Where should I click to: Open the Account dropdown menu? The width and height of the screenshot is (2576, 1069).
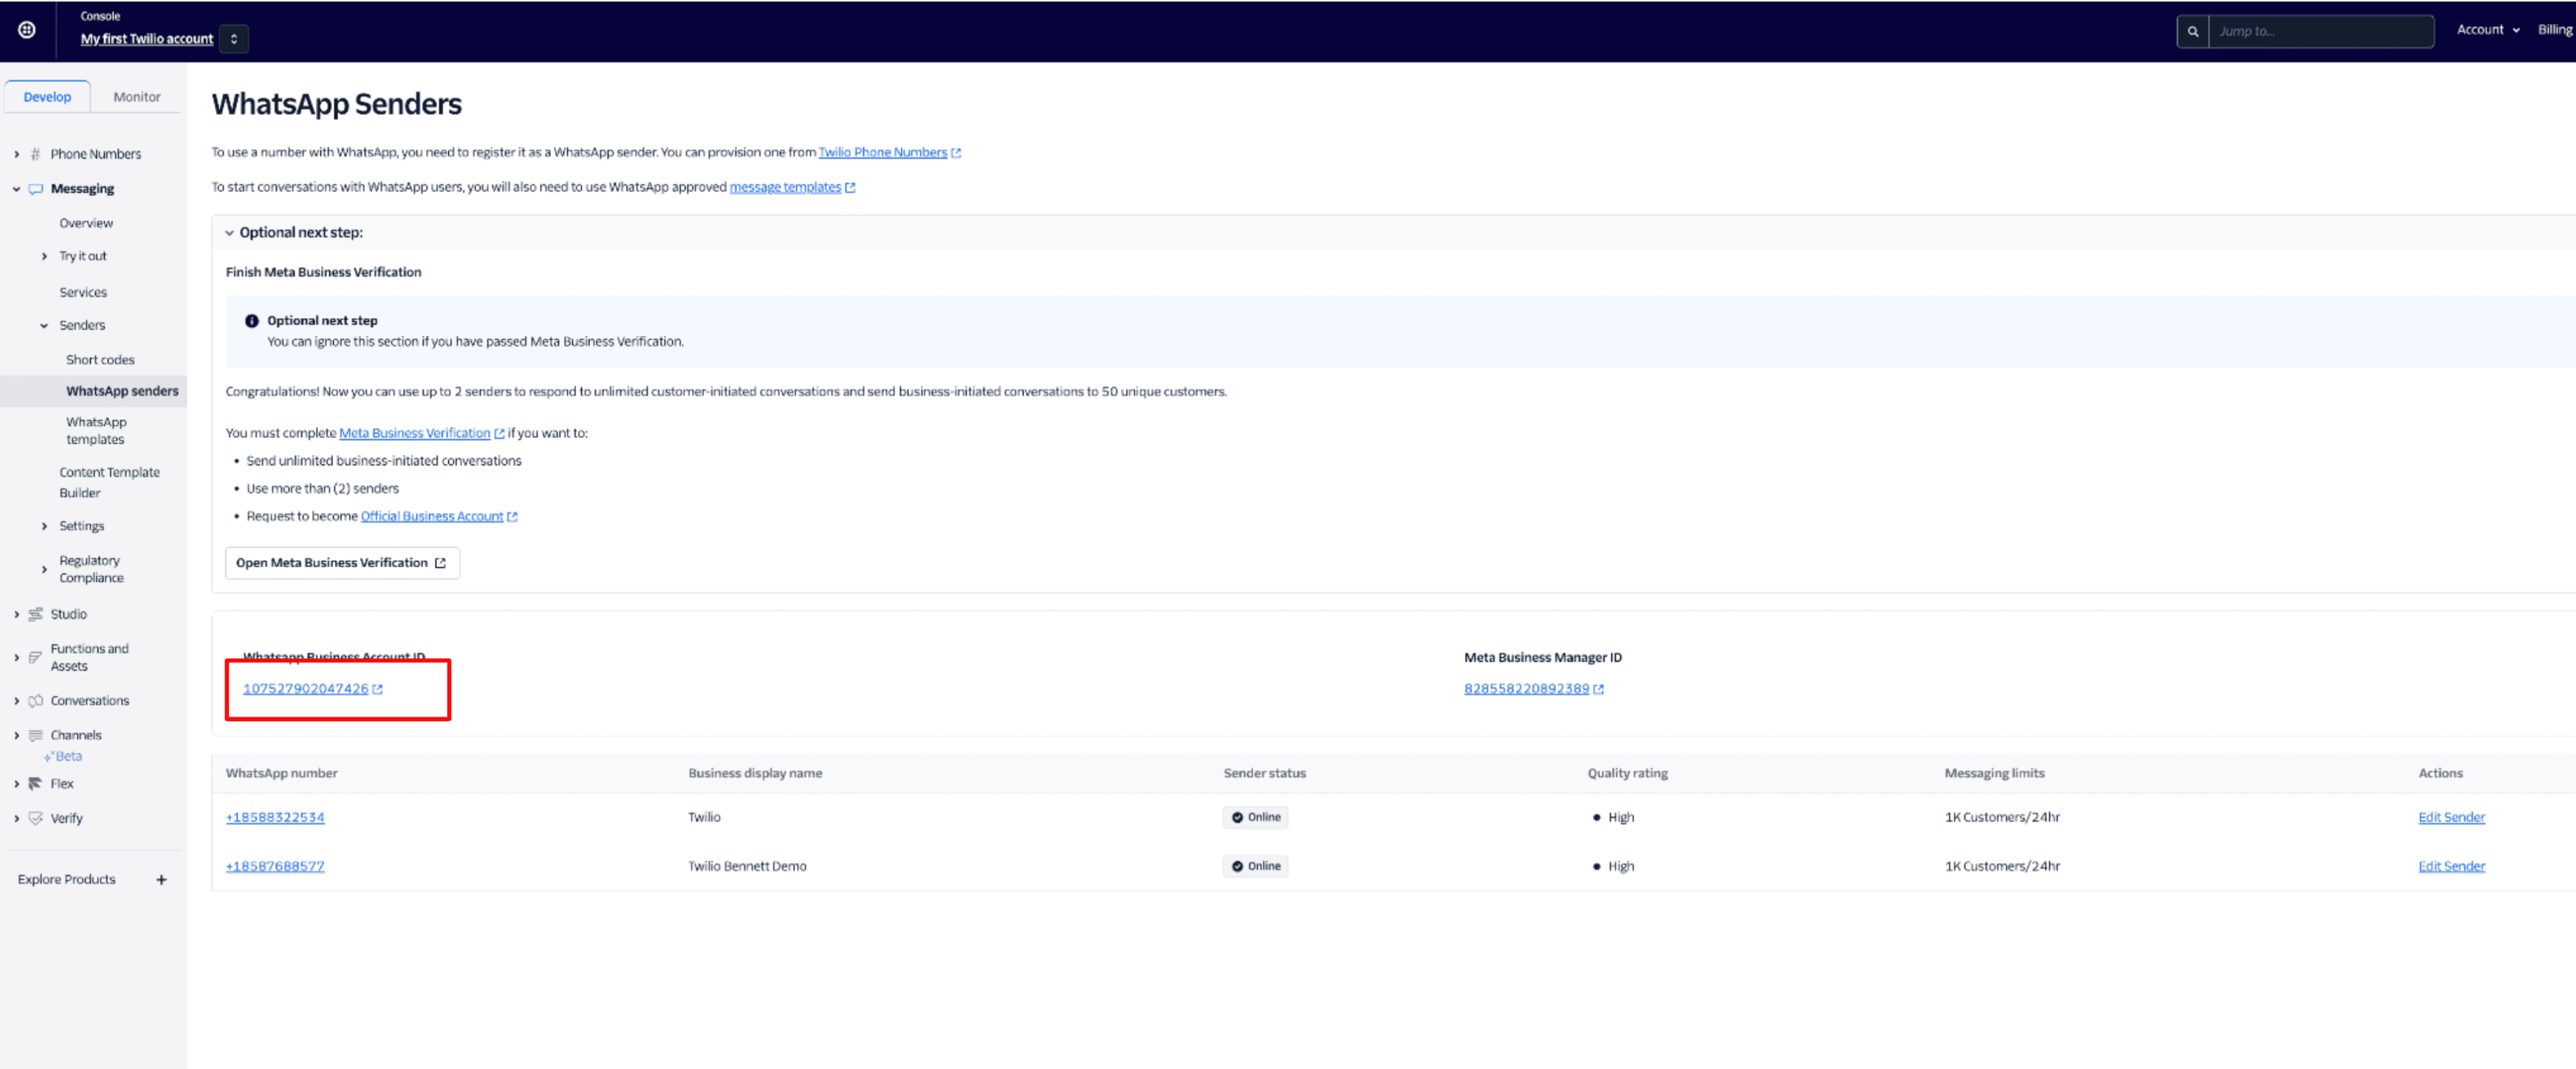[x=2487, y=29]
